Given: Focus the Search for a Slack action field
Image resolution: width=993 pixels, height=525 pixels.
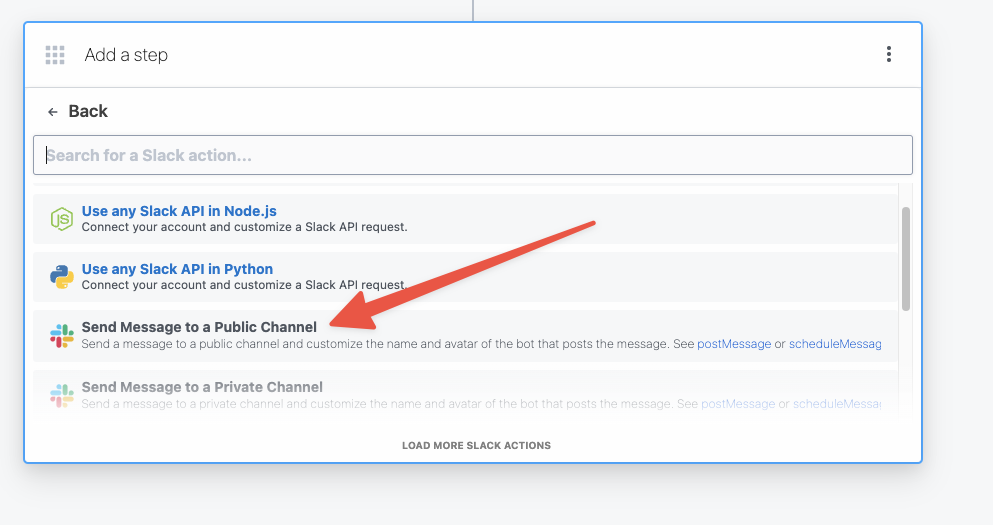Looking at the screenshot, I should pos(472,155).
